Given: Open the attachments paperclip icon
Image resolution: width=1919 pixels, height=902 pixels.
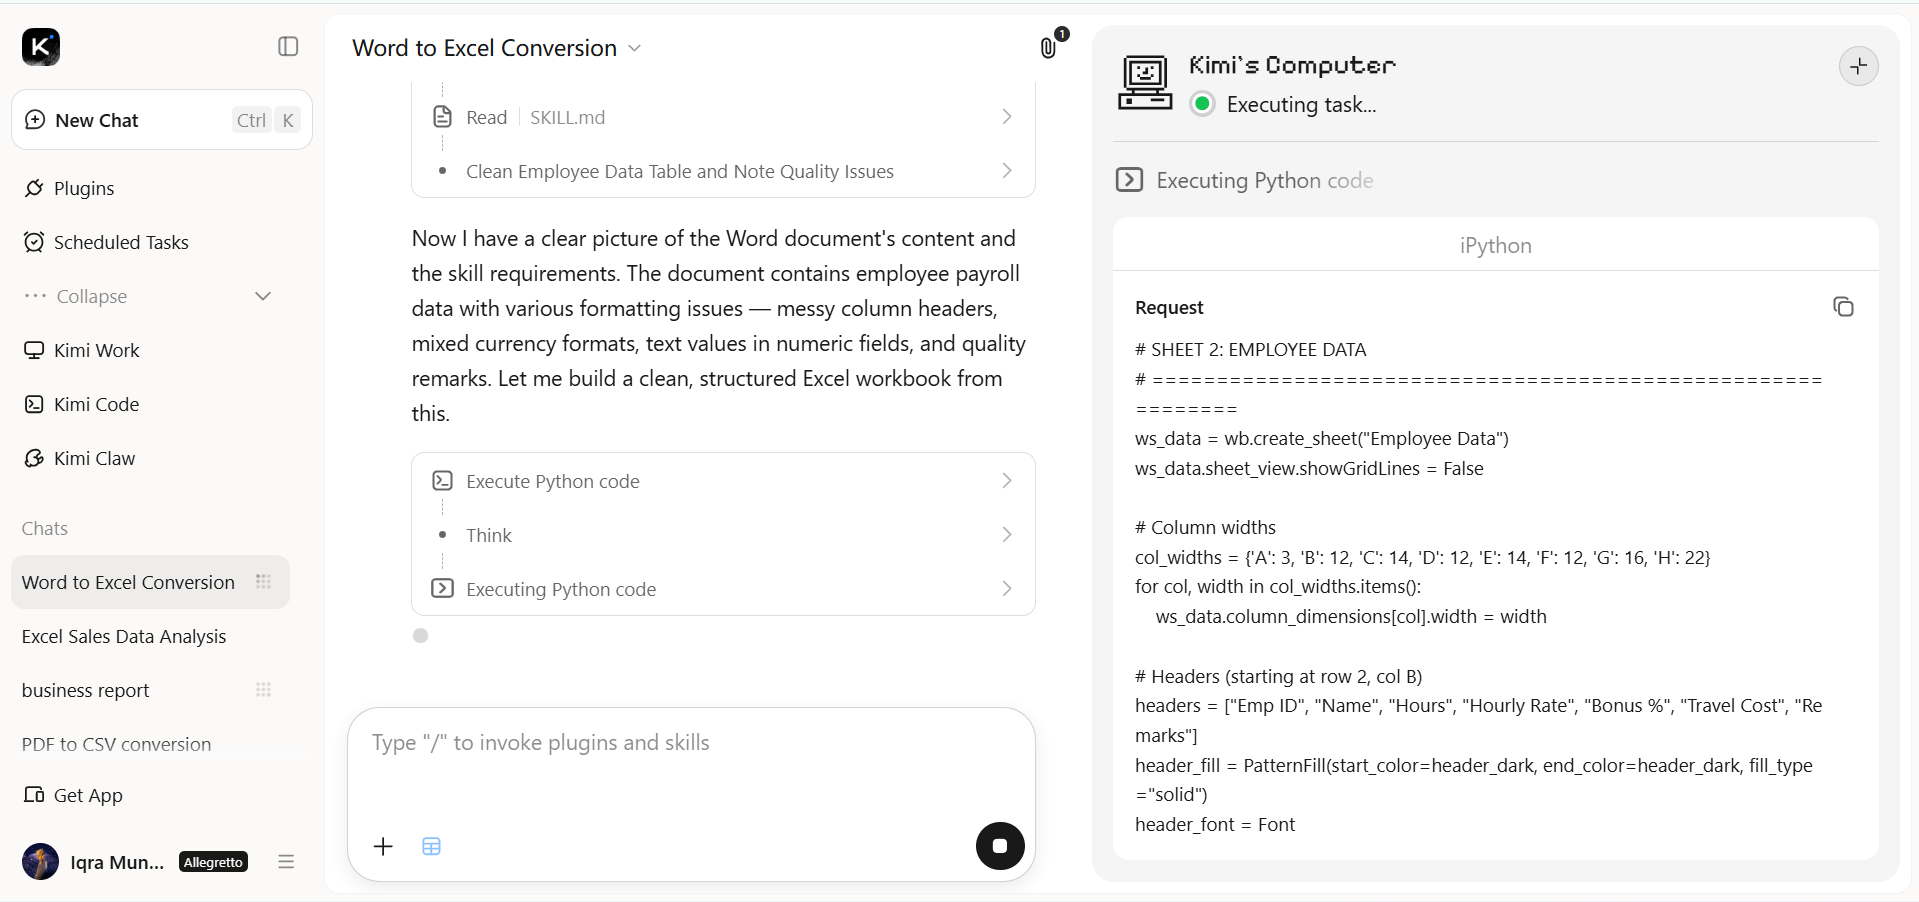Looking at the screenshot, I should tap(1048, 47).
